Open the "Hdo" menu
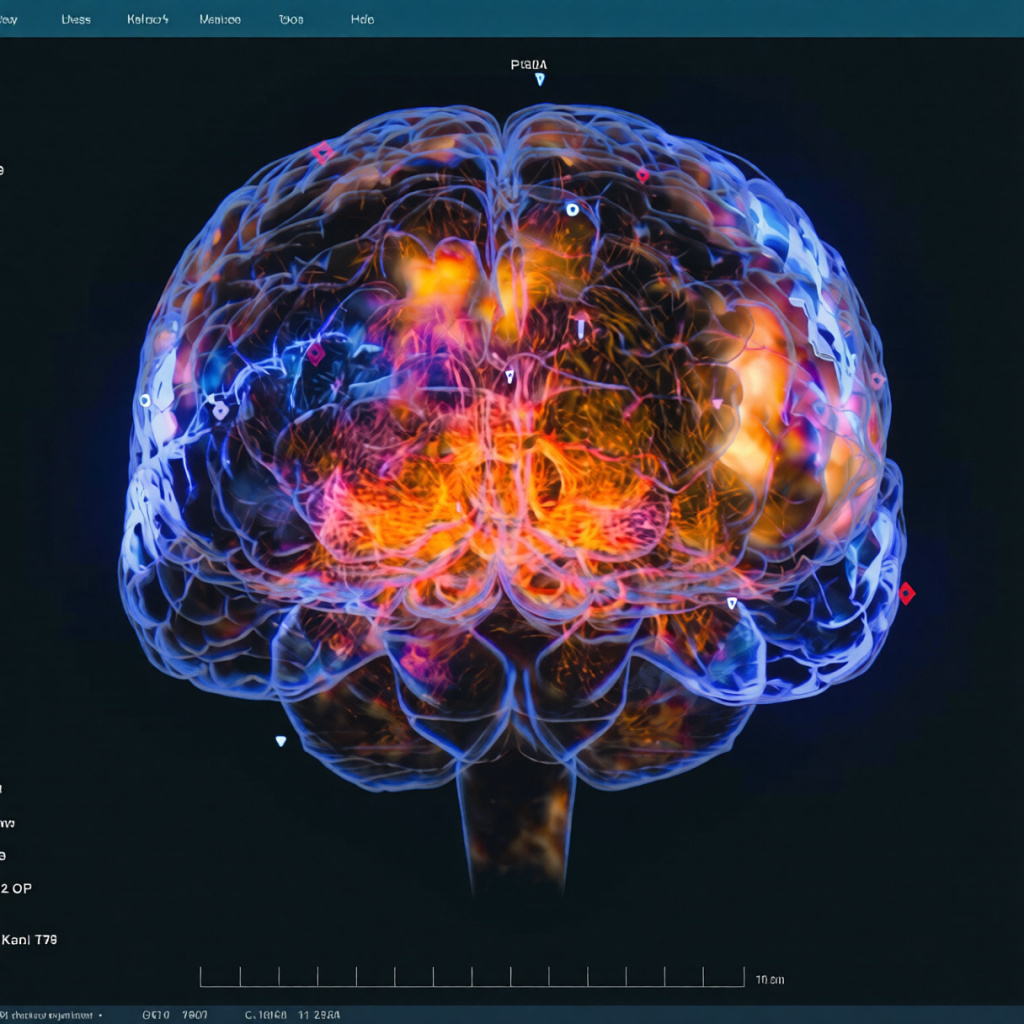Screen dimensions: 1024x1024 pyautogui.click(x=362, y=20)
